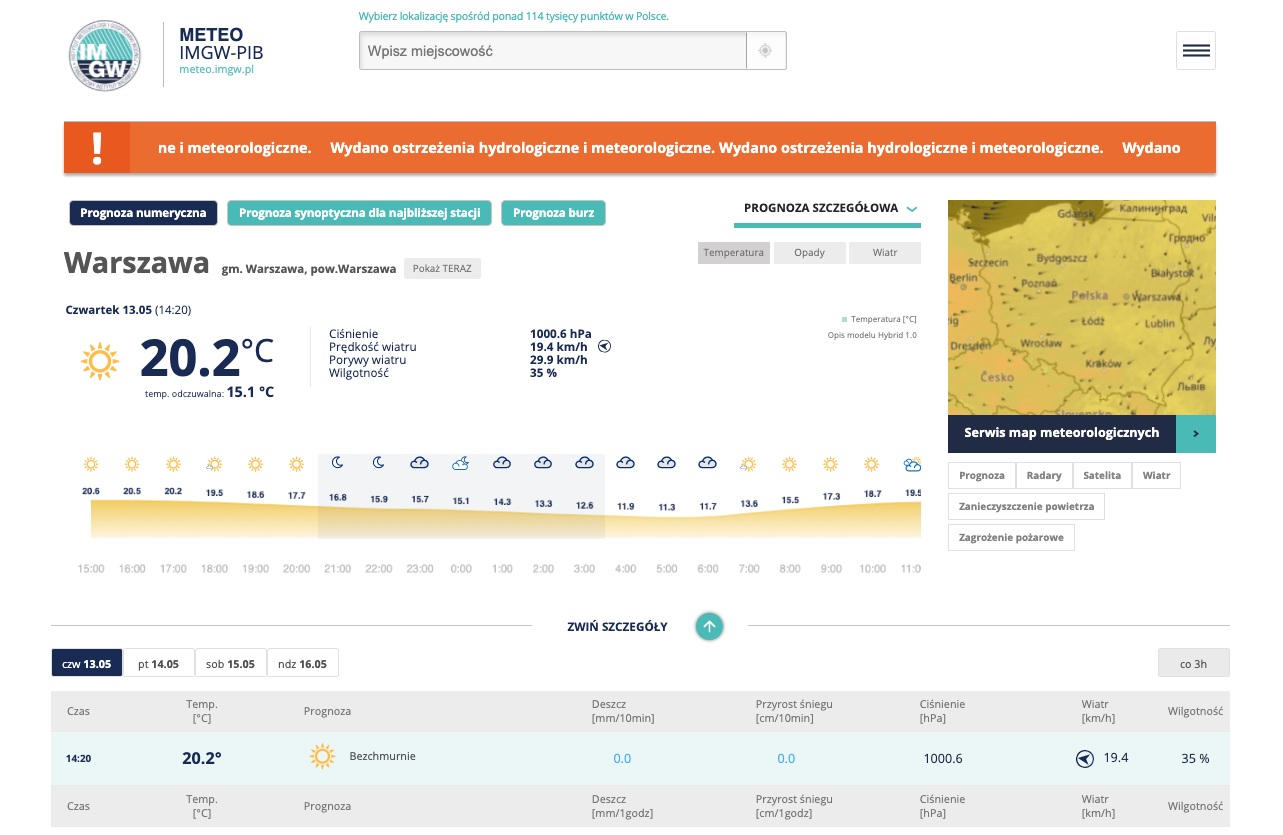Select the sob 15.05 day tab
This screenshot has height=835, width=1283.
(231, 663)
